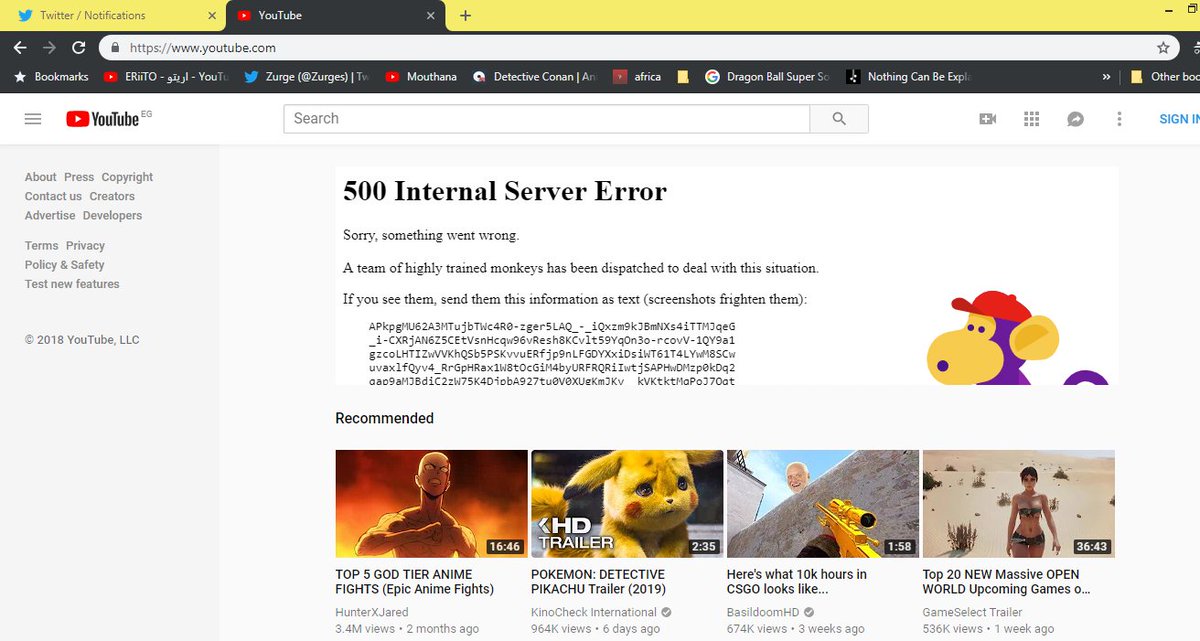Viewport: 1200px width, 641px height.
Task: Go back with the browser back arrow
Action: 20,47
